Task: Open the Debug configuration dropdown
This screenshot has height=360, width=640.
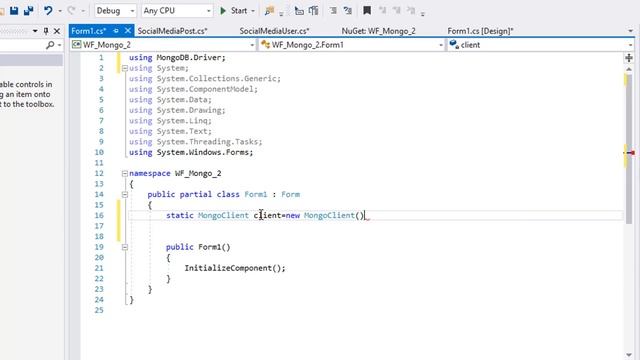Action: (x=115, y=11)
